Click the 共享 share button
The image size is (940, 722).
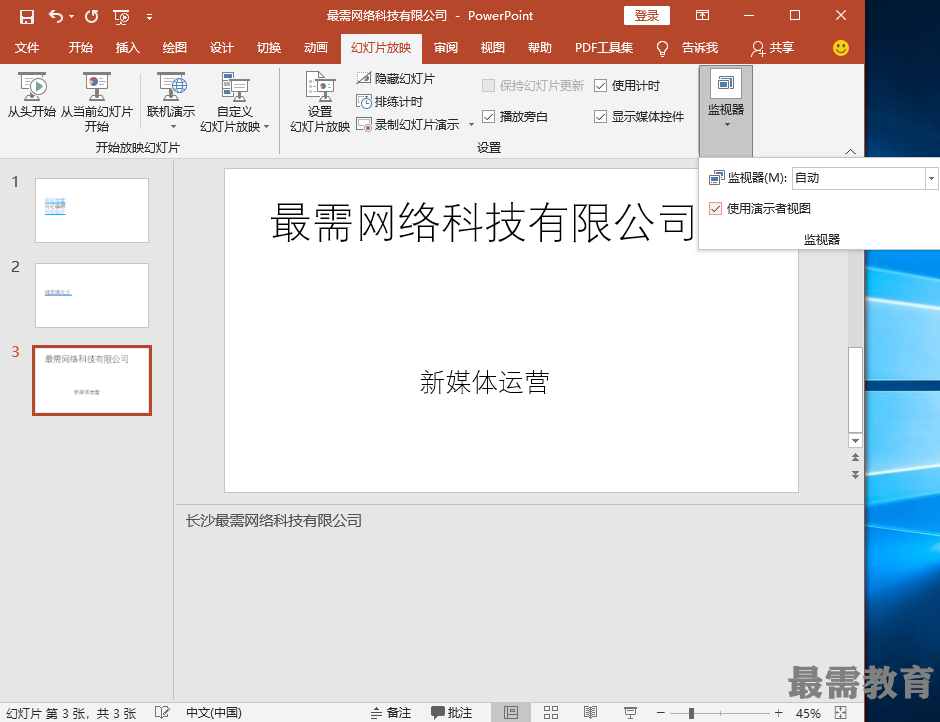772,48
